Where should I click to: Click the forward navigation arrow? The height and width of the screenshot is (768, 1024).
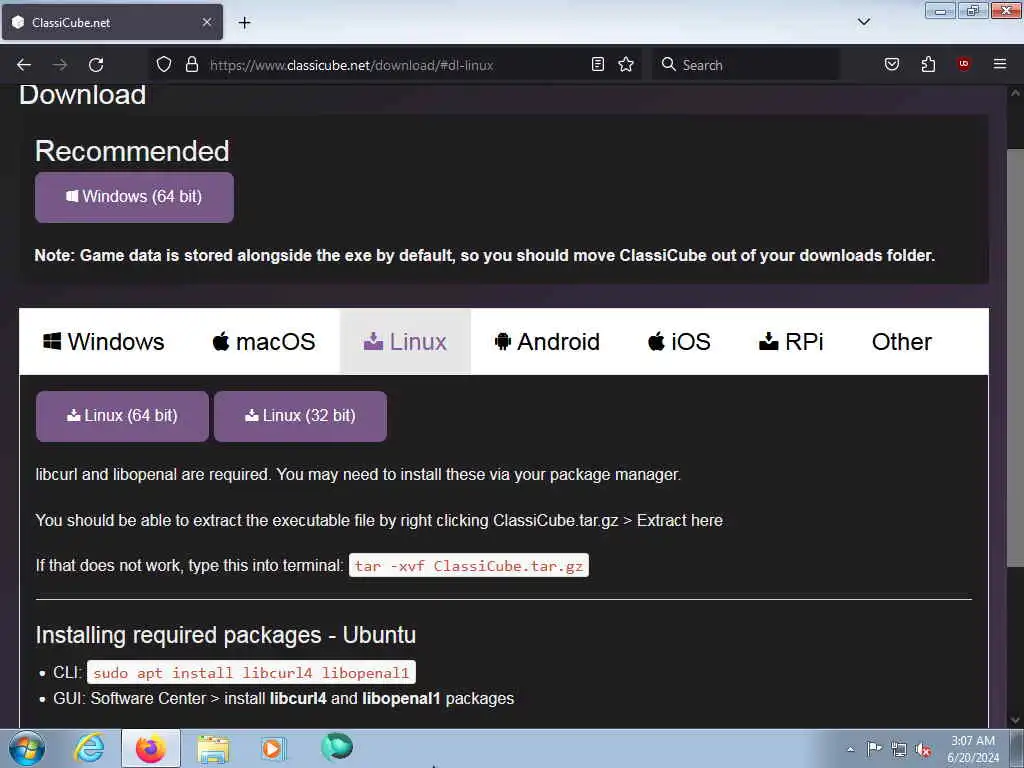tap(60, 65)
